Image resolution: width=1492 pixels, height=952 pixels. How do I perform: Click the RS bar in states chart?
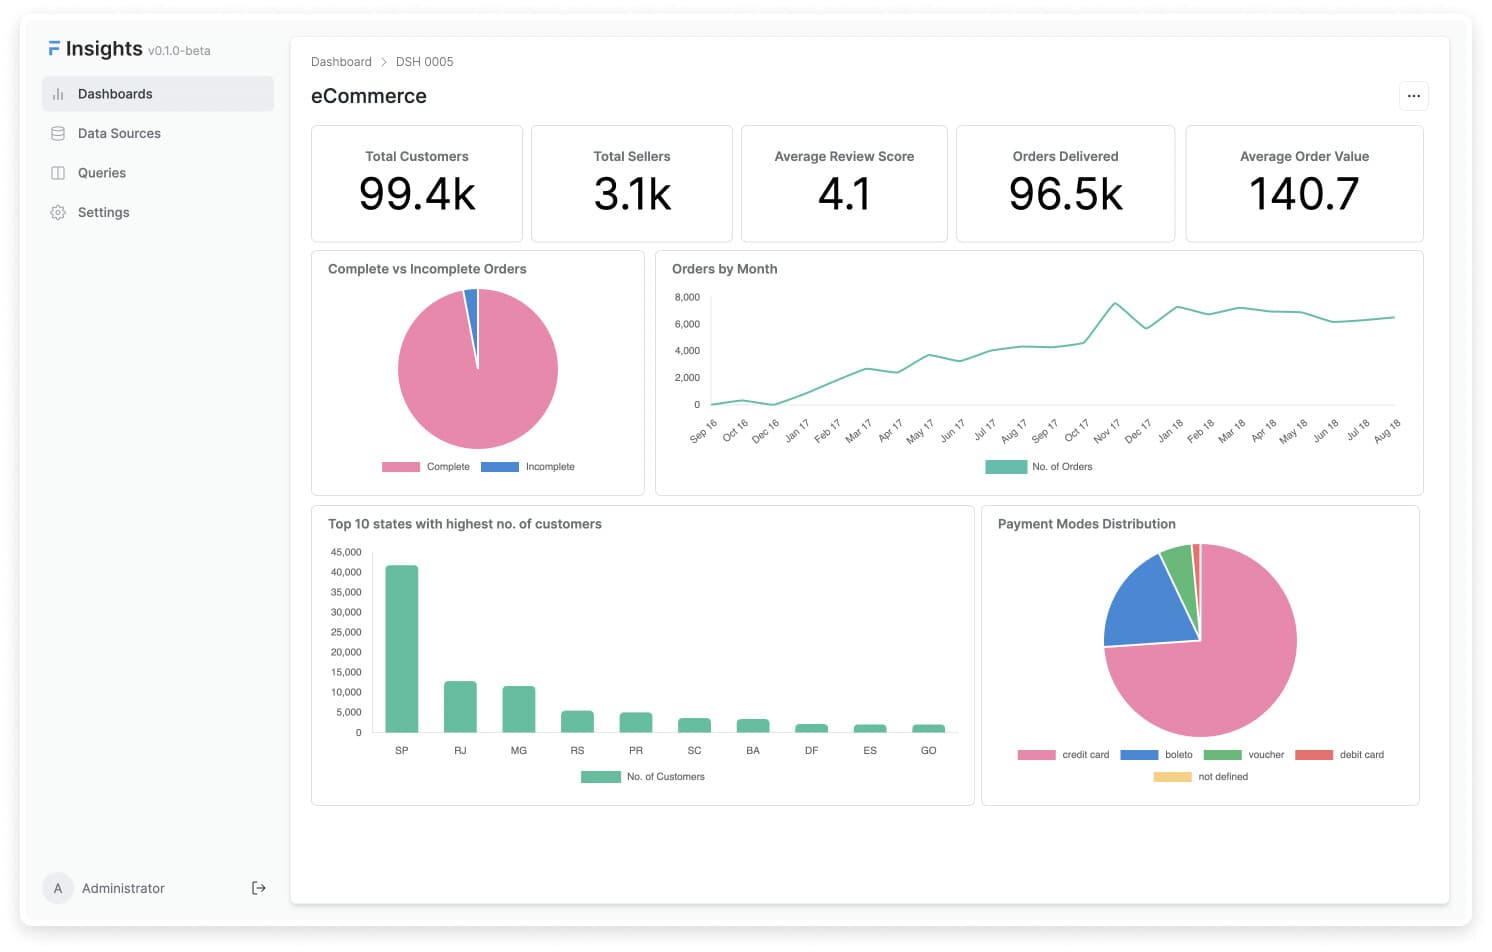click(x=577, y=722)
